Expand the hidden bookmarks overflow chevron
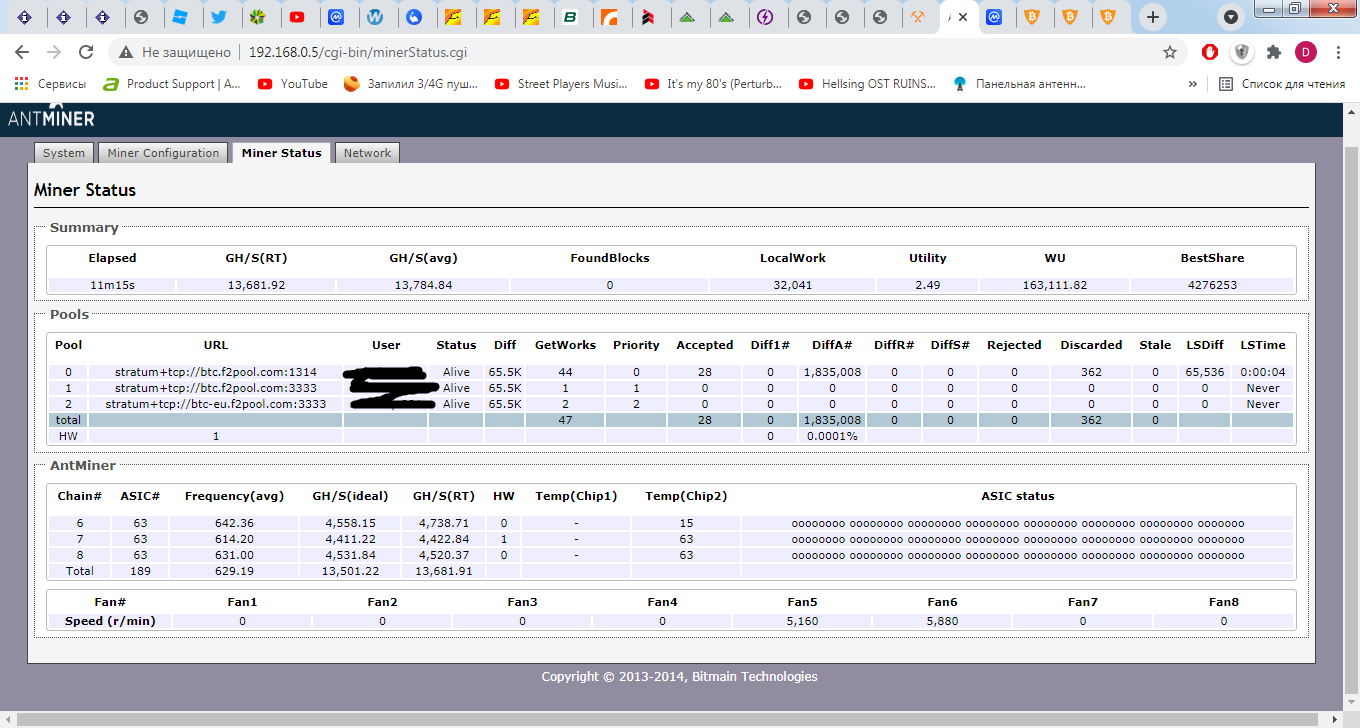The height and width of the screenshot is (728, 1360). coord(1193,84)
